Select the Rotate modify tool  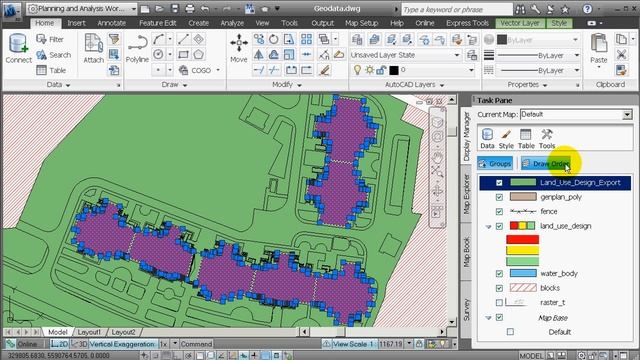273,39
